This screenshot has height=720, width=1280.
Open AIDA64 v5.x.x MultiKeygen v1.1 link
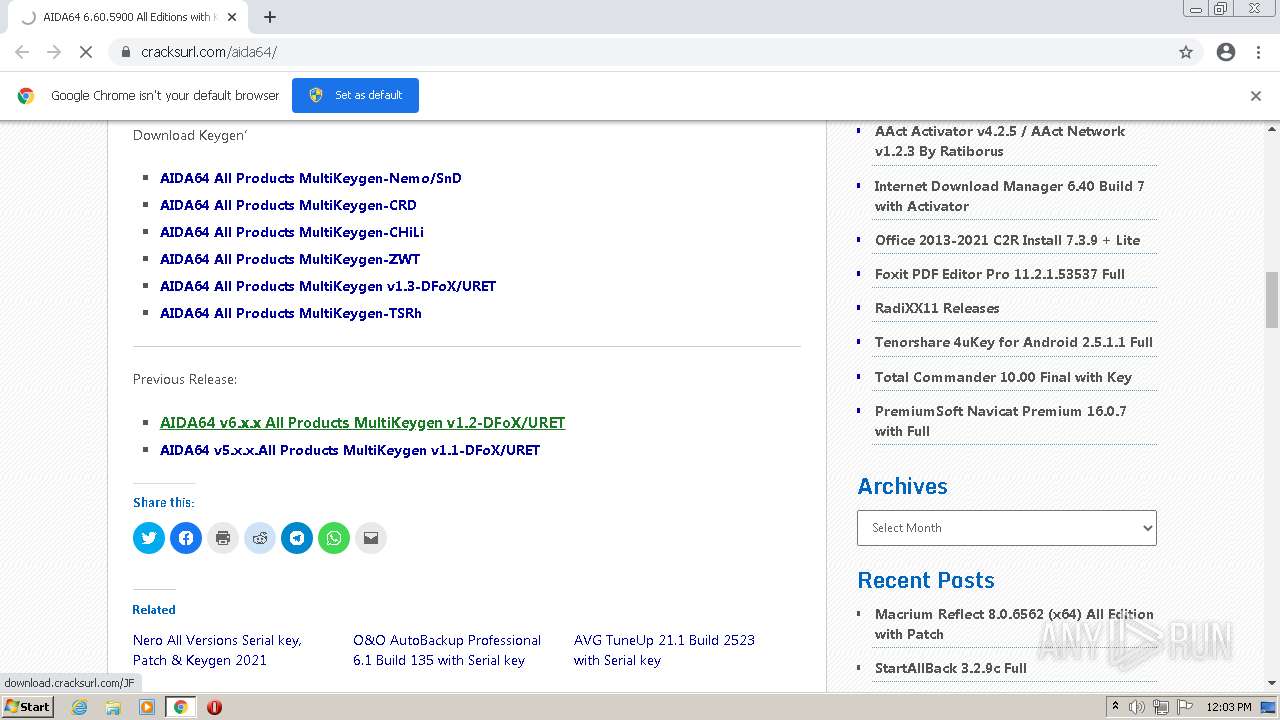coord(350,450)
